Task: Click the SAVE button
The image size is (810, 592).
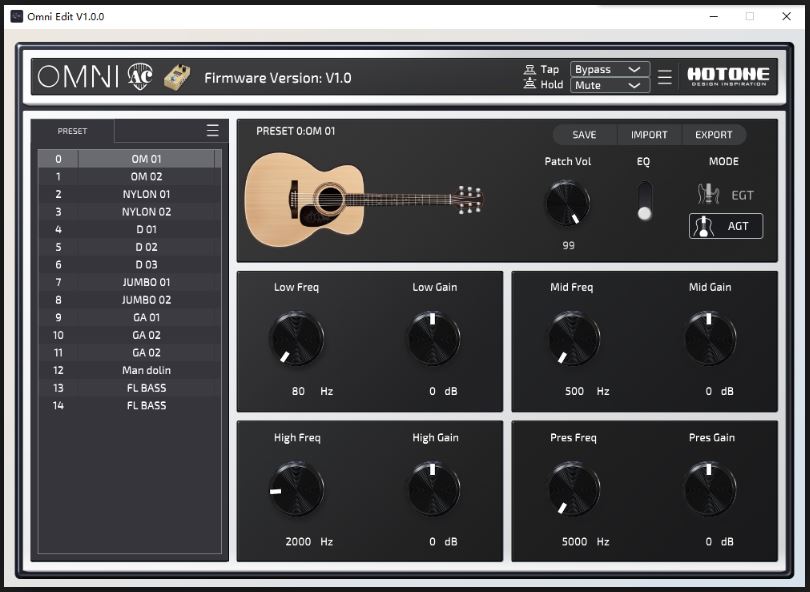Action: click(x=583, y=134)
